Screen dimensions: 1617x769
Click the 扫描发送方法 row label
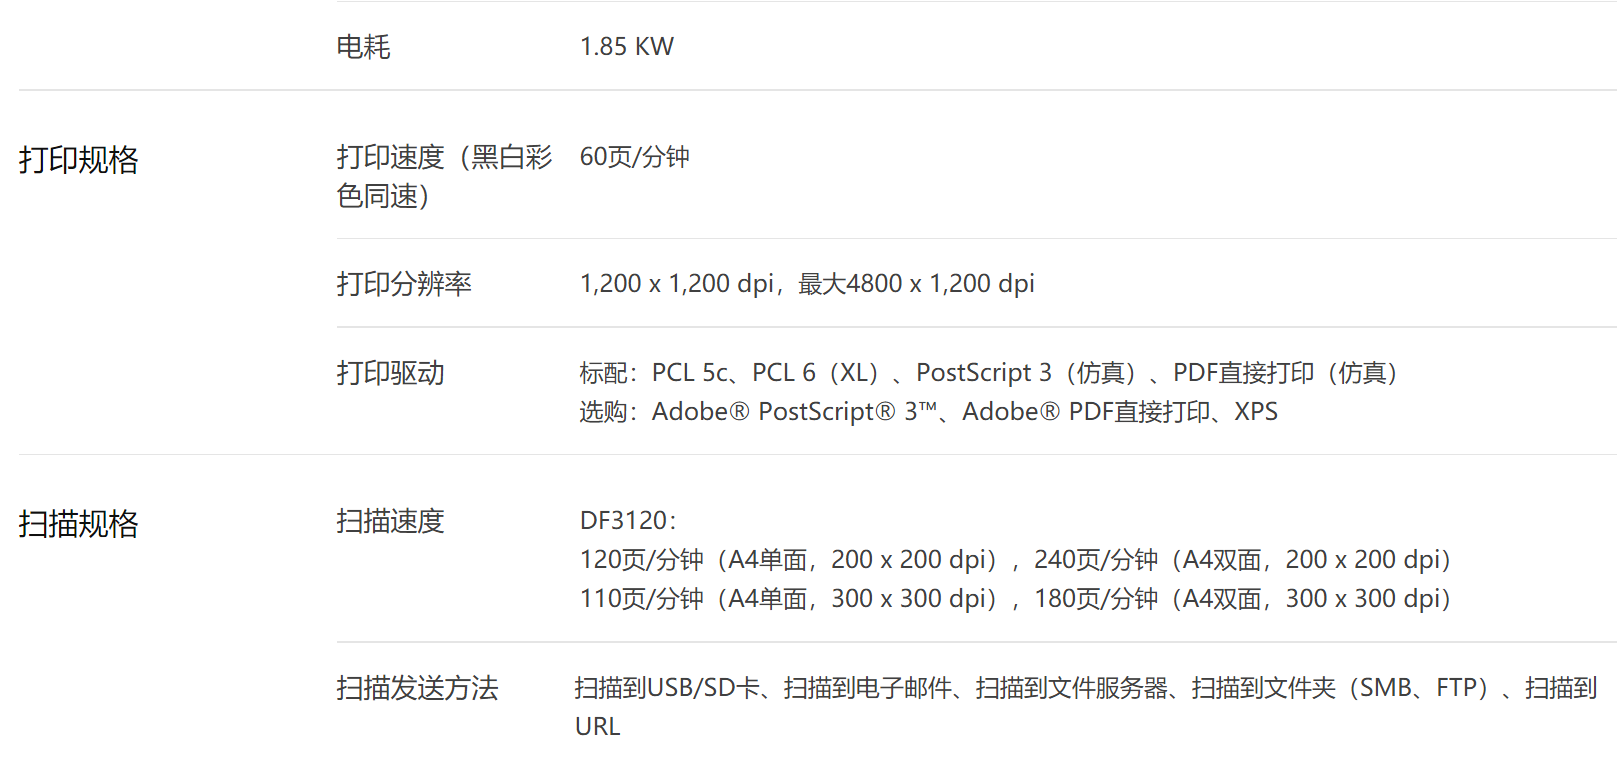(417, 688)
